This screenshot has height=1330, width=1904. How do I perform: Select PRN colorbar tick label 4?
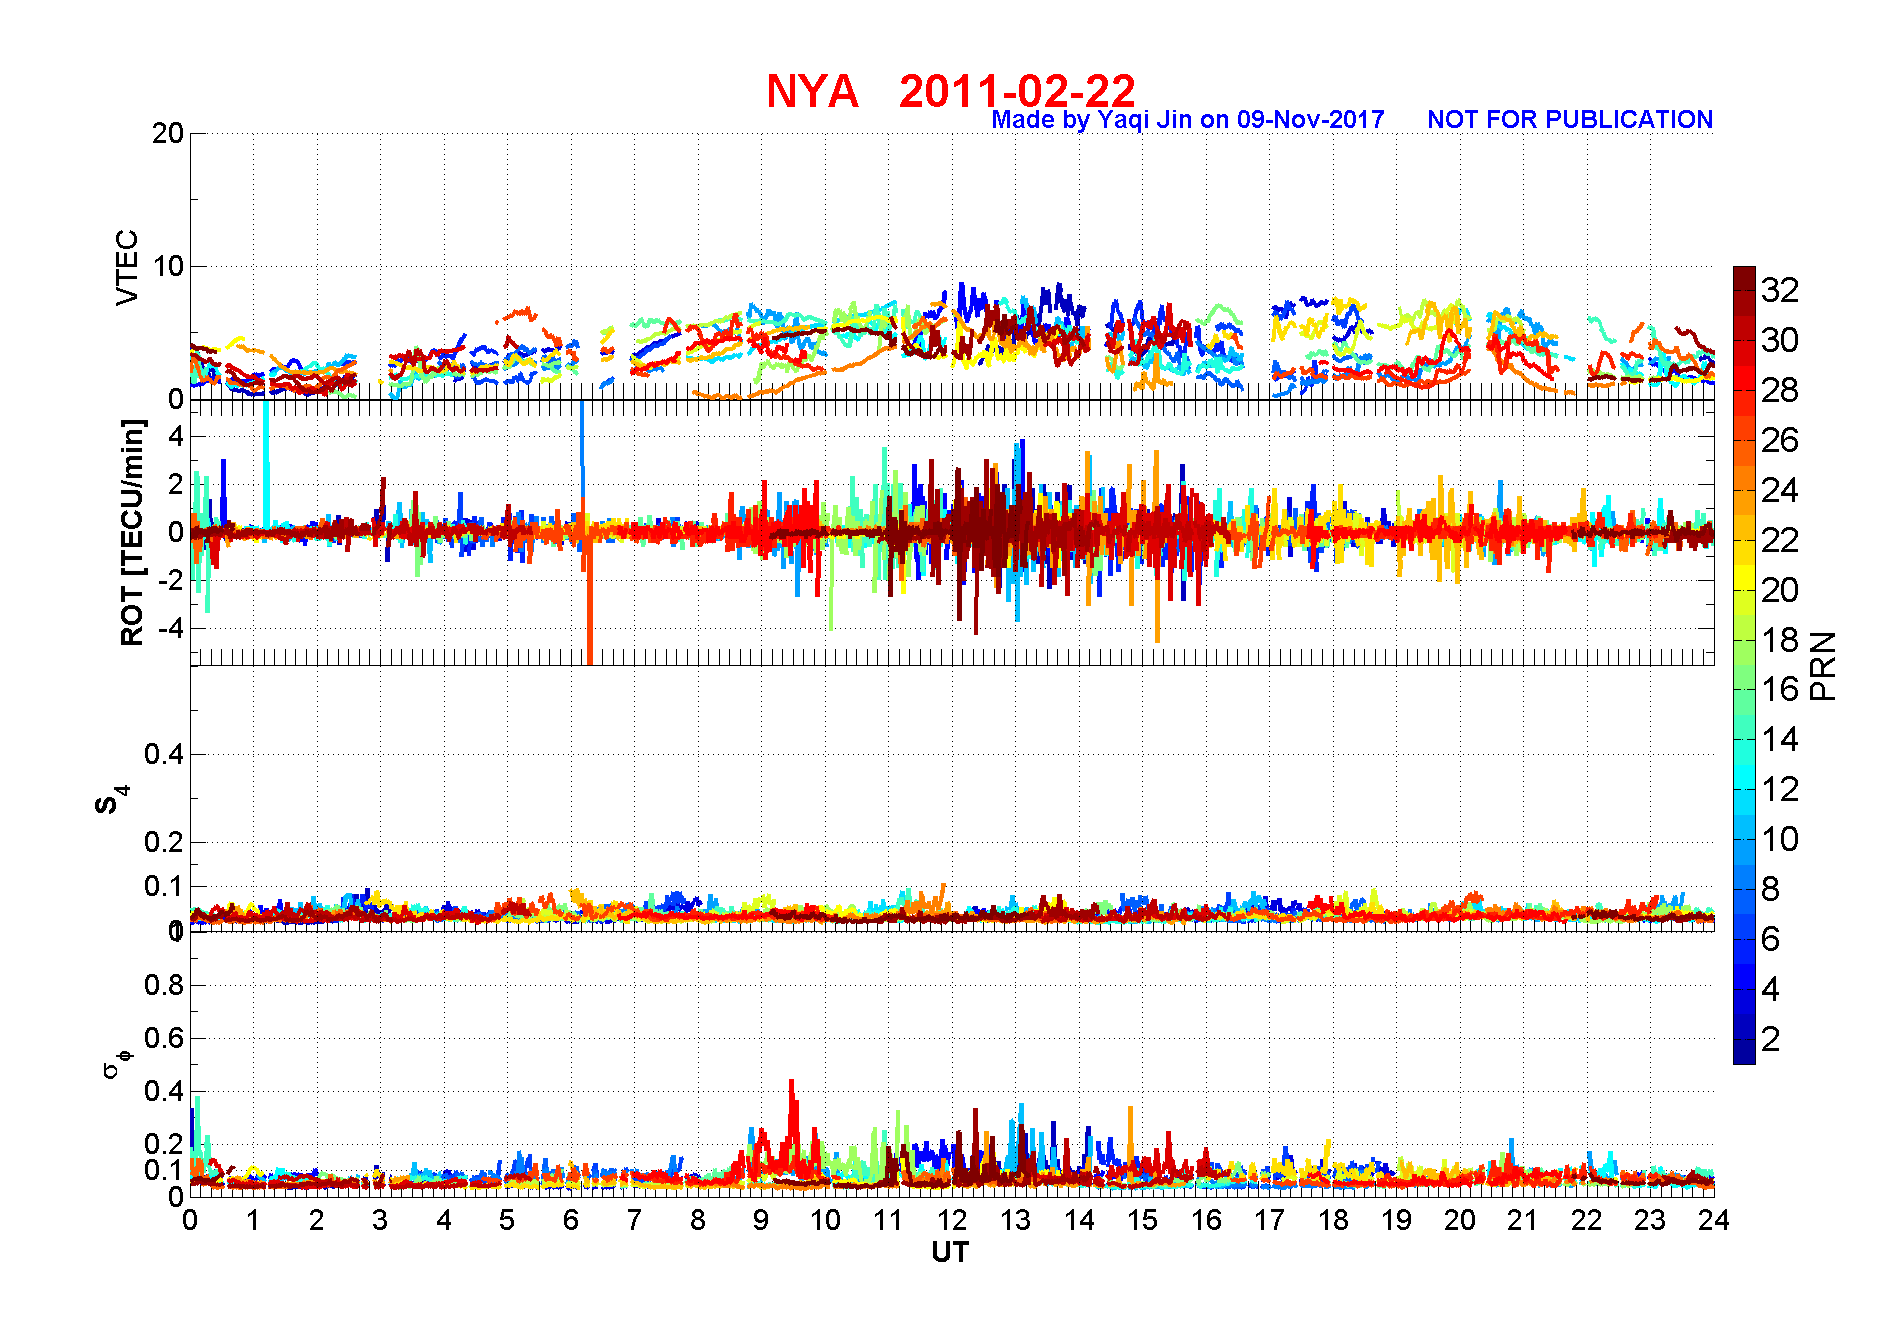pos(1771,989)
